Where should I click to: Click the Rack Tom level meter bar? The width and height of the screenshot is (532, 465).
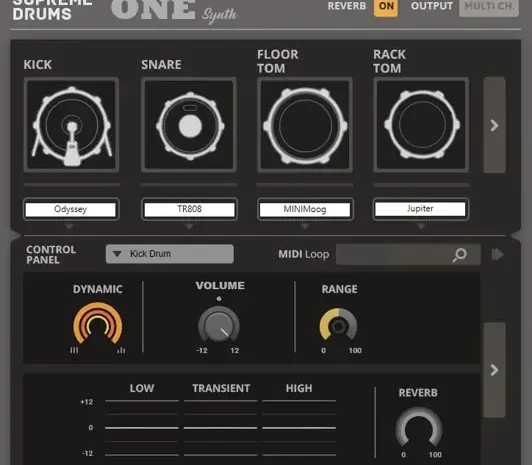(421, 185)
